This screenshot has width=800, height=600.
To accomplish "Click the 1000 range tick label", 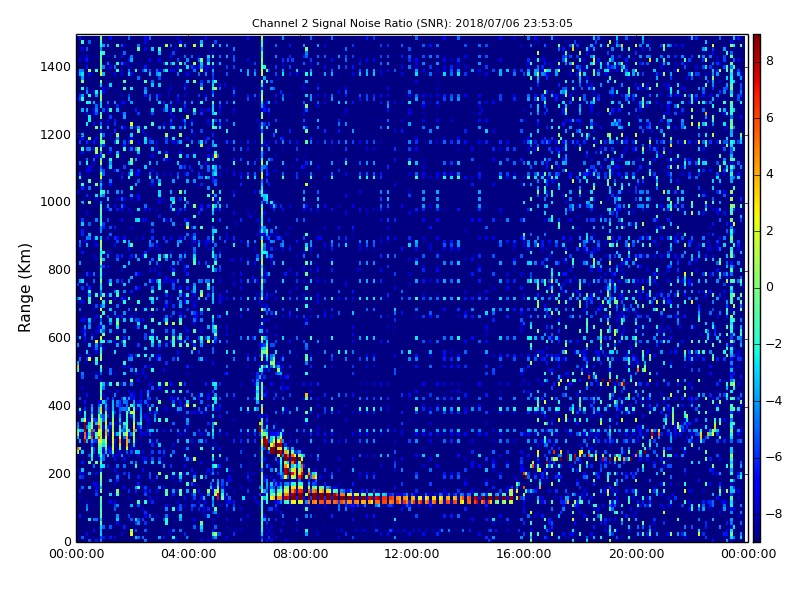I will tap(56, 202).
